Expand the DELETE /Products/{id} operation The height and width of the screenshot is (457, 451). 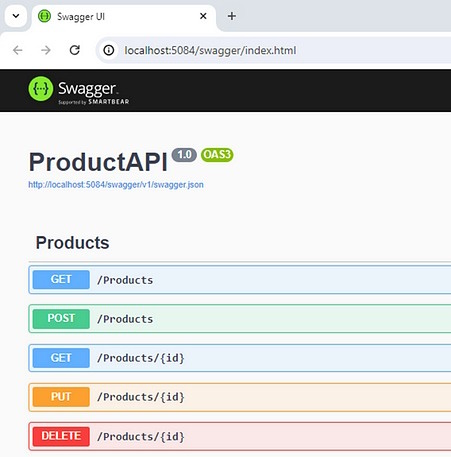coord(240,436)
